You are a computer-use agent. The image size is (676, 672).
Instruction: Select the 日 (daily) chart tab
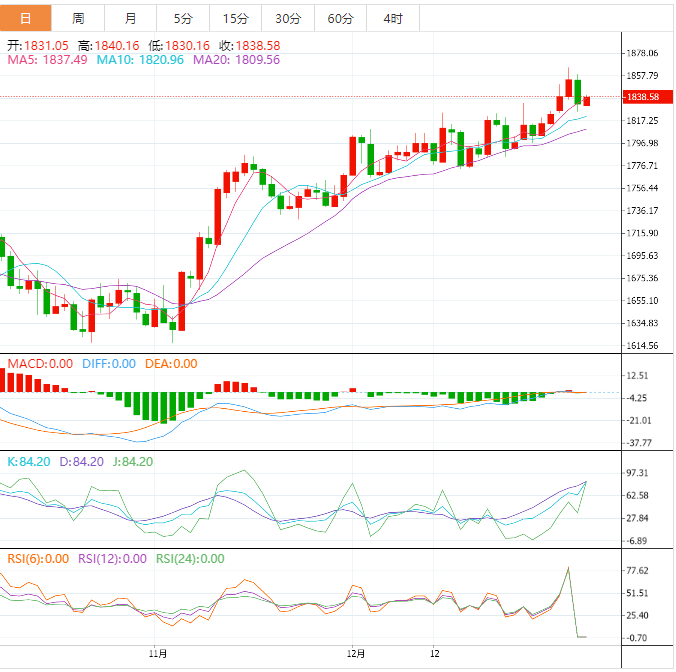click(x=26, y=18)
